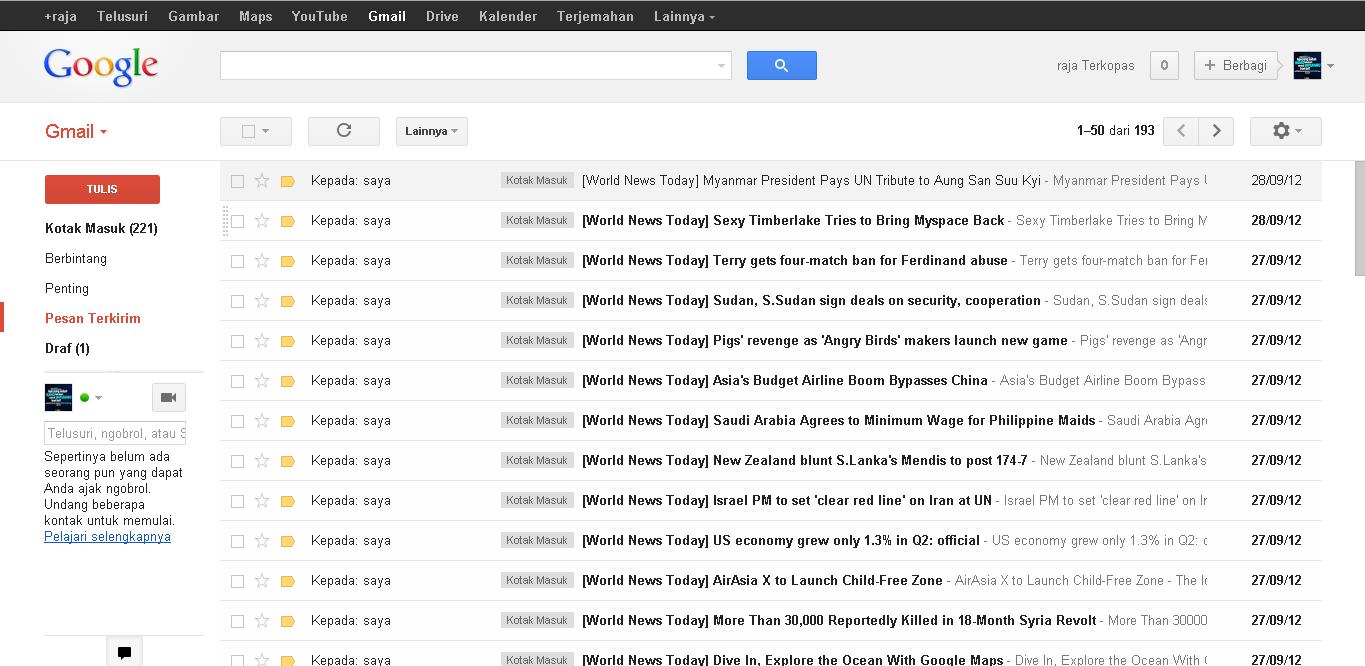Go to the previous page of emails
This screenshot has width=1365, height=666.
coord(1180,130)
